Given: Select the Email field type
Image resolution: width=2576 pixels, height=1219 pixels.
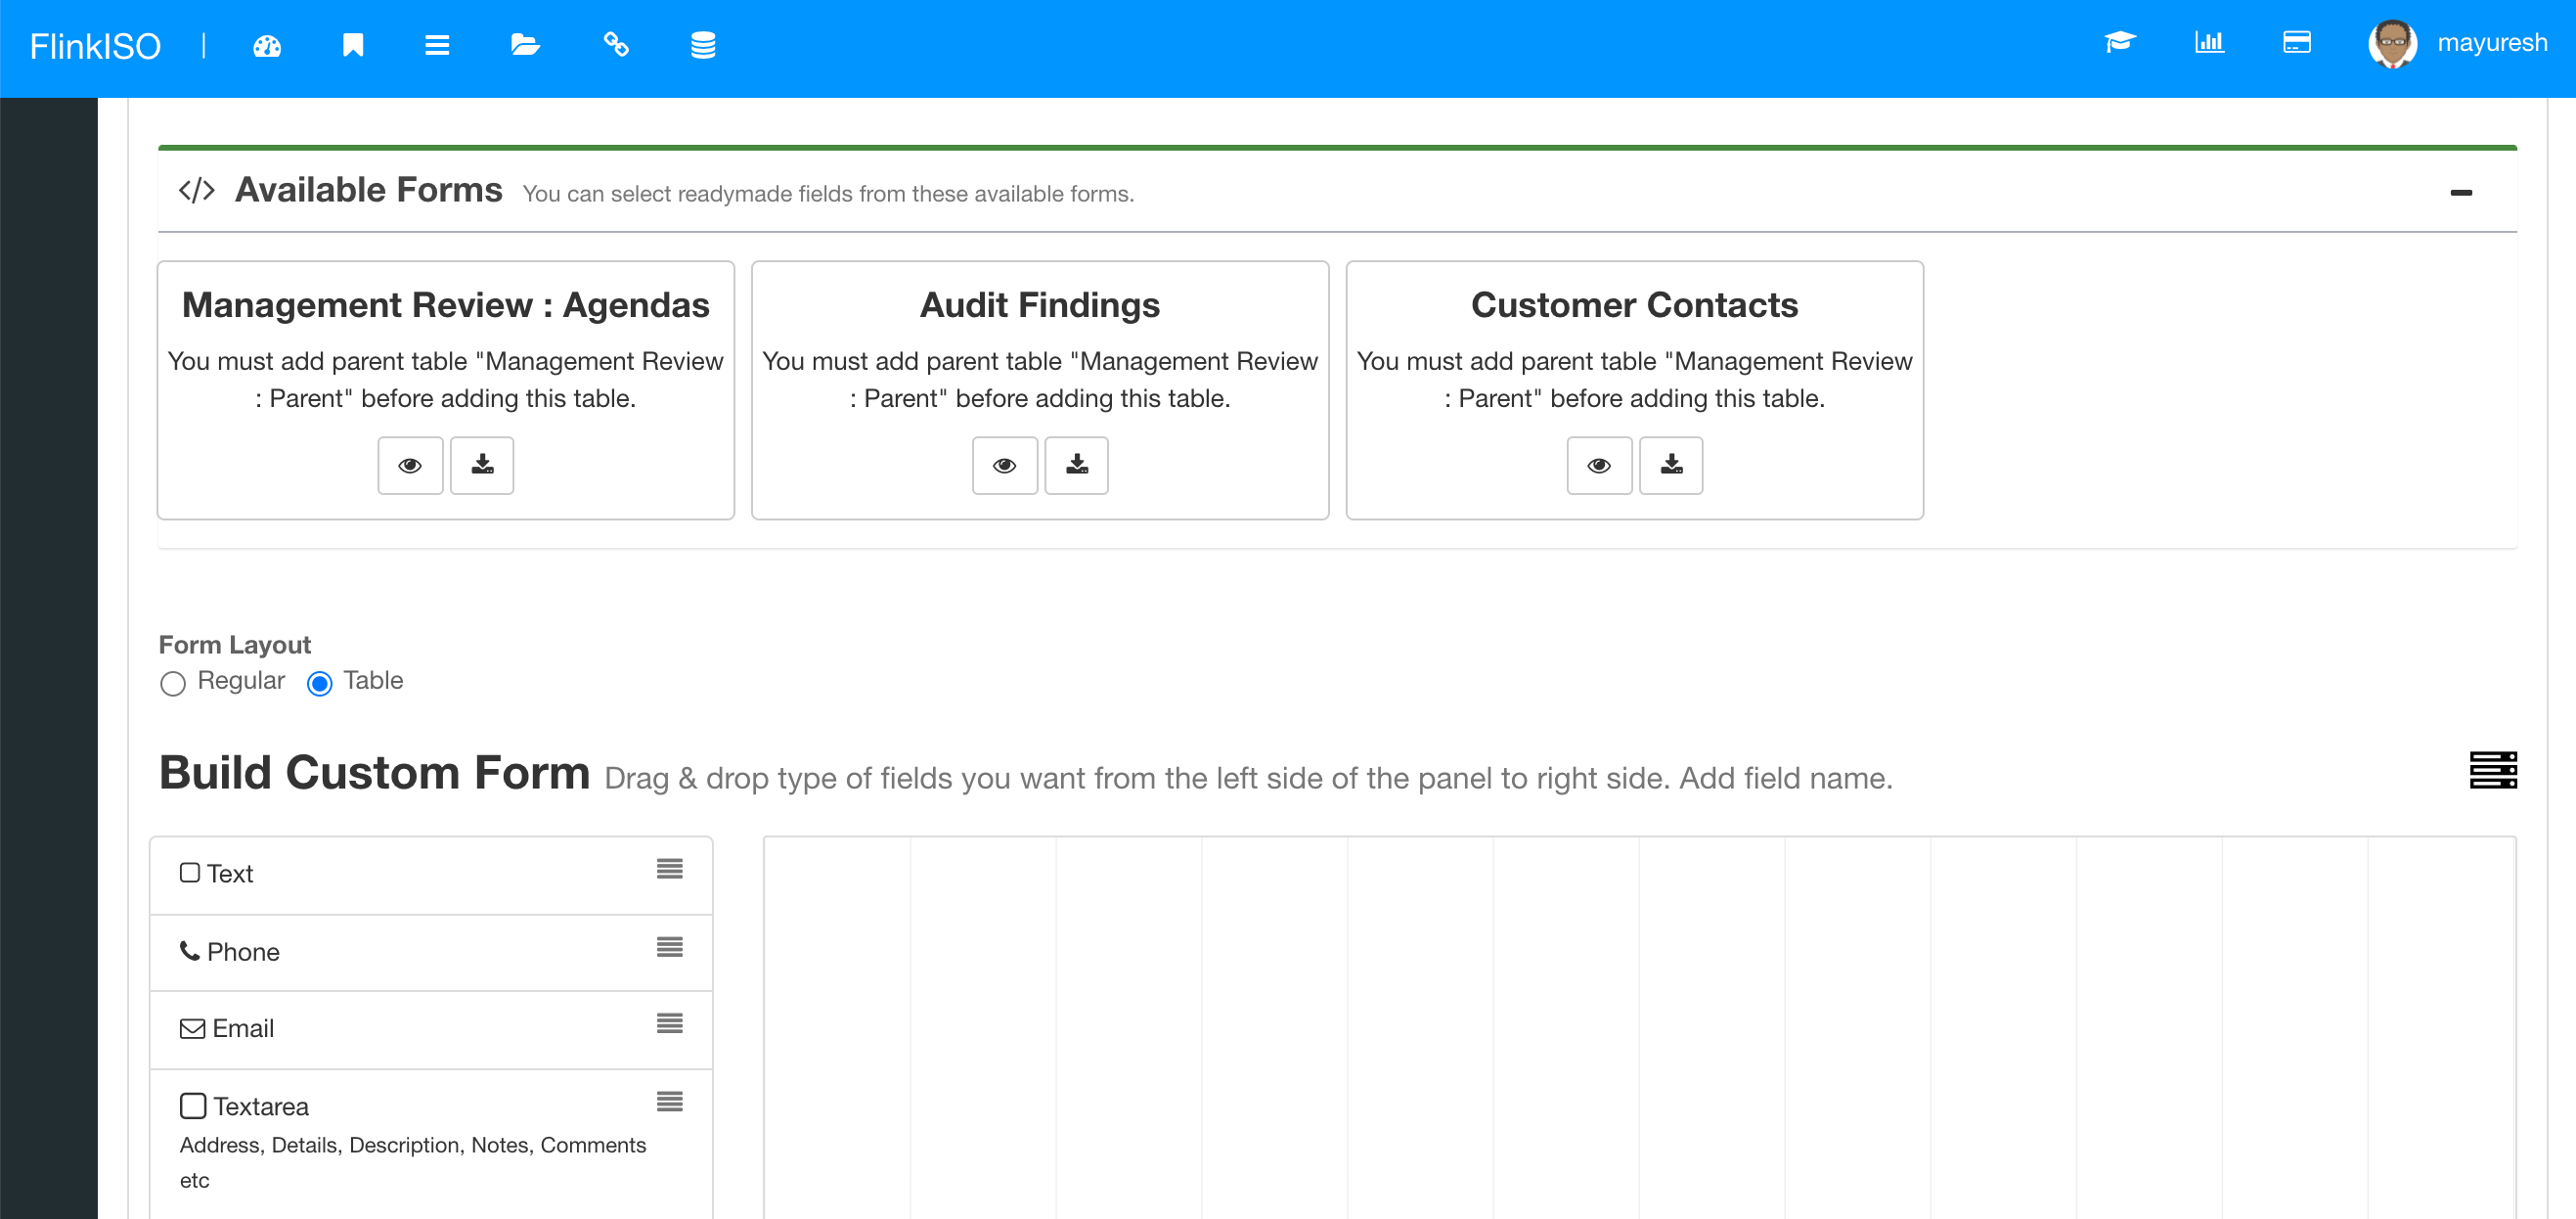Looking at the screenshot, I should point(430,1029).
